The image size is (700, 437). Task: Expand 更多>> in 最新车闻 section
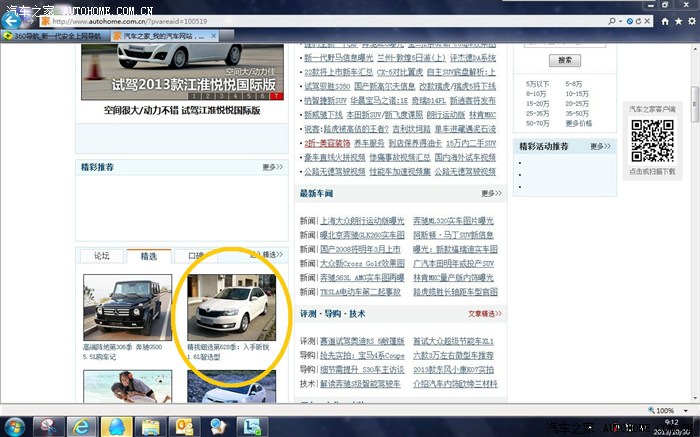point(490,193)
